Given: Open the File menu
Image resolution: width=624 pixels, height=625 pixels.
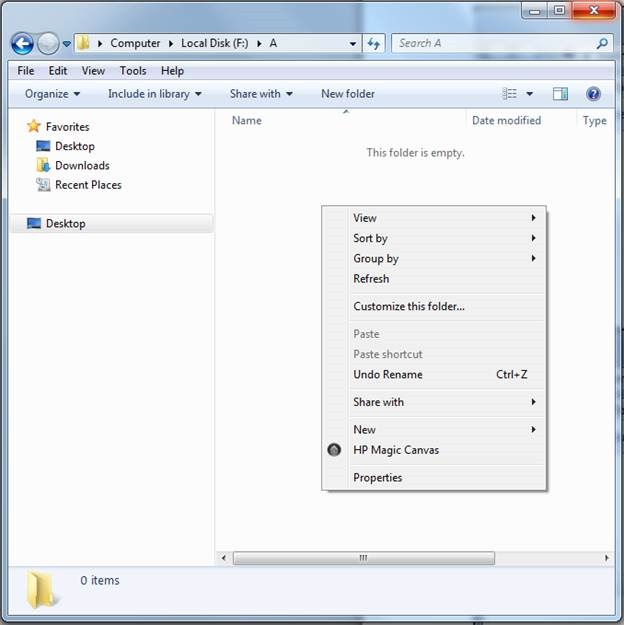Looking at the screenshot, I should click(x=26, y=71).
